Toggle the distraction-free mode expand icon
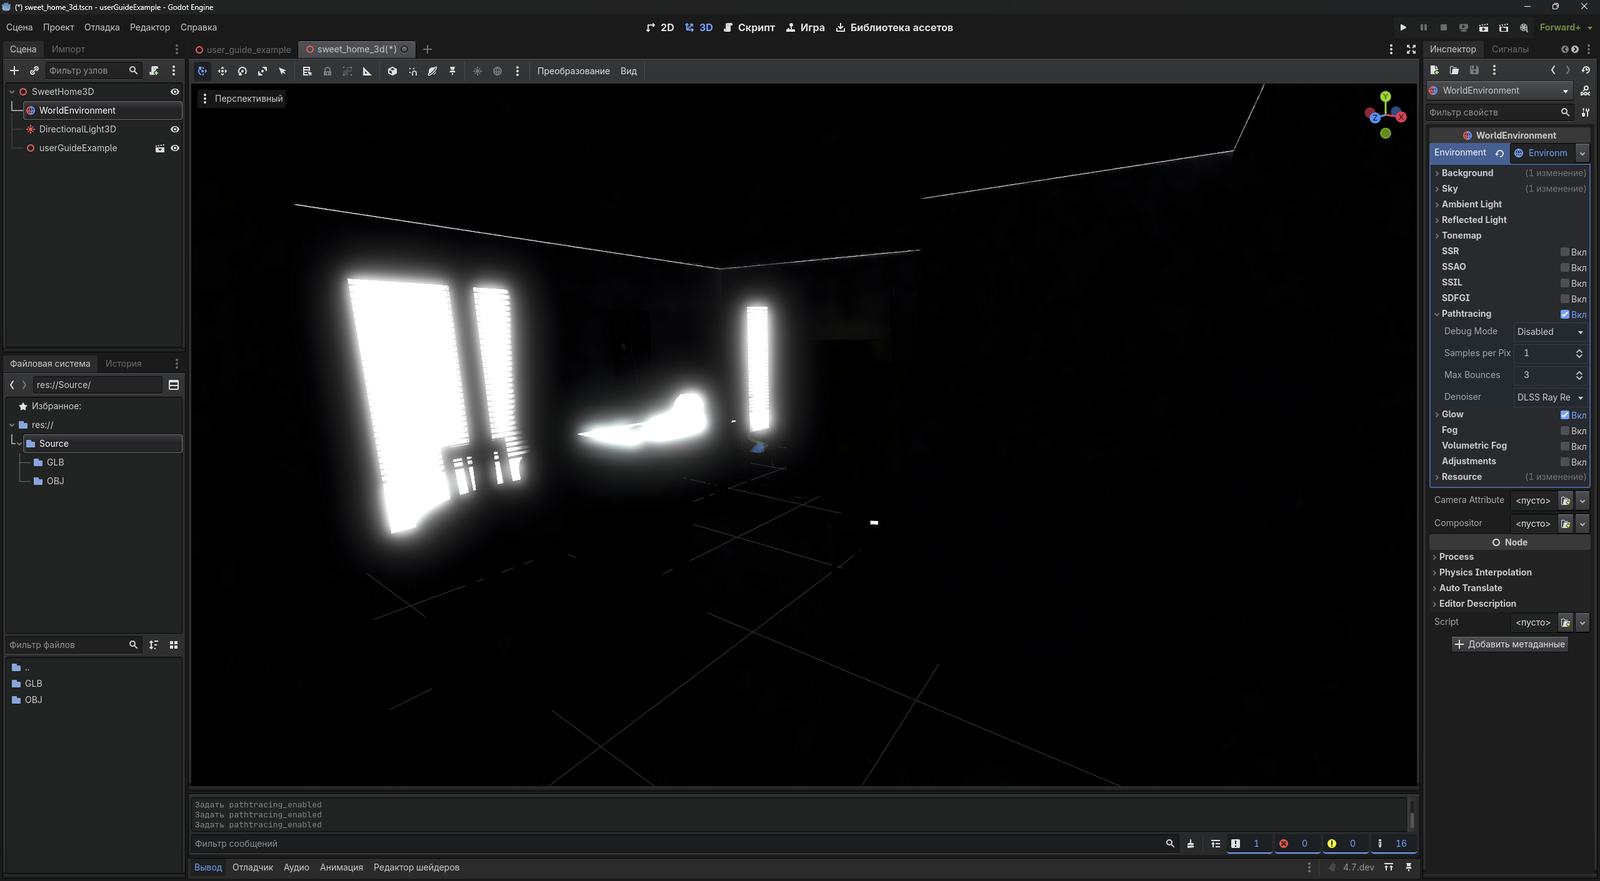1600x881 pixels. coord(1411,49)
